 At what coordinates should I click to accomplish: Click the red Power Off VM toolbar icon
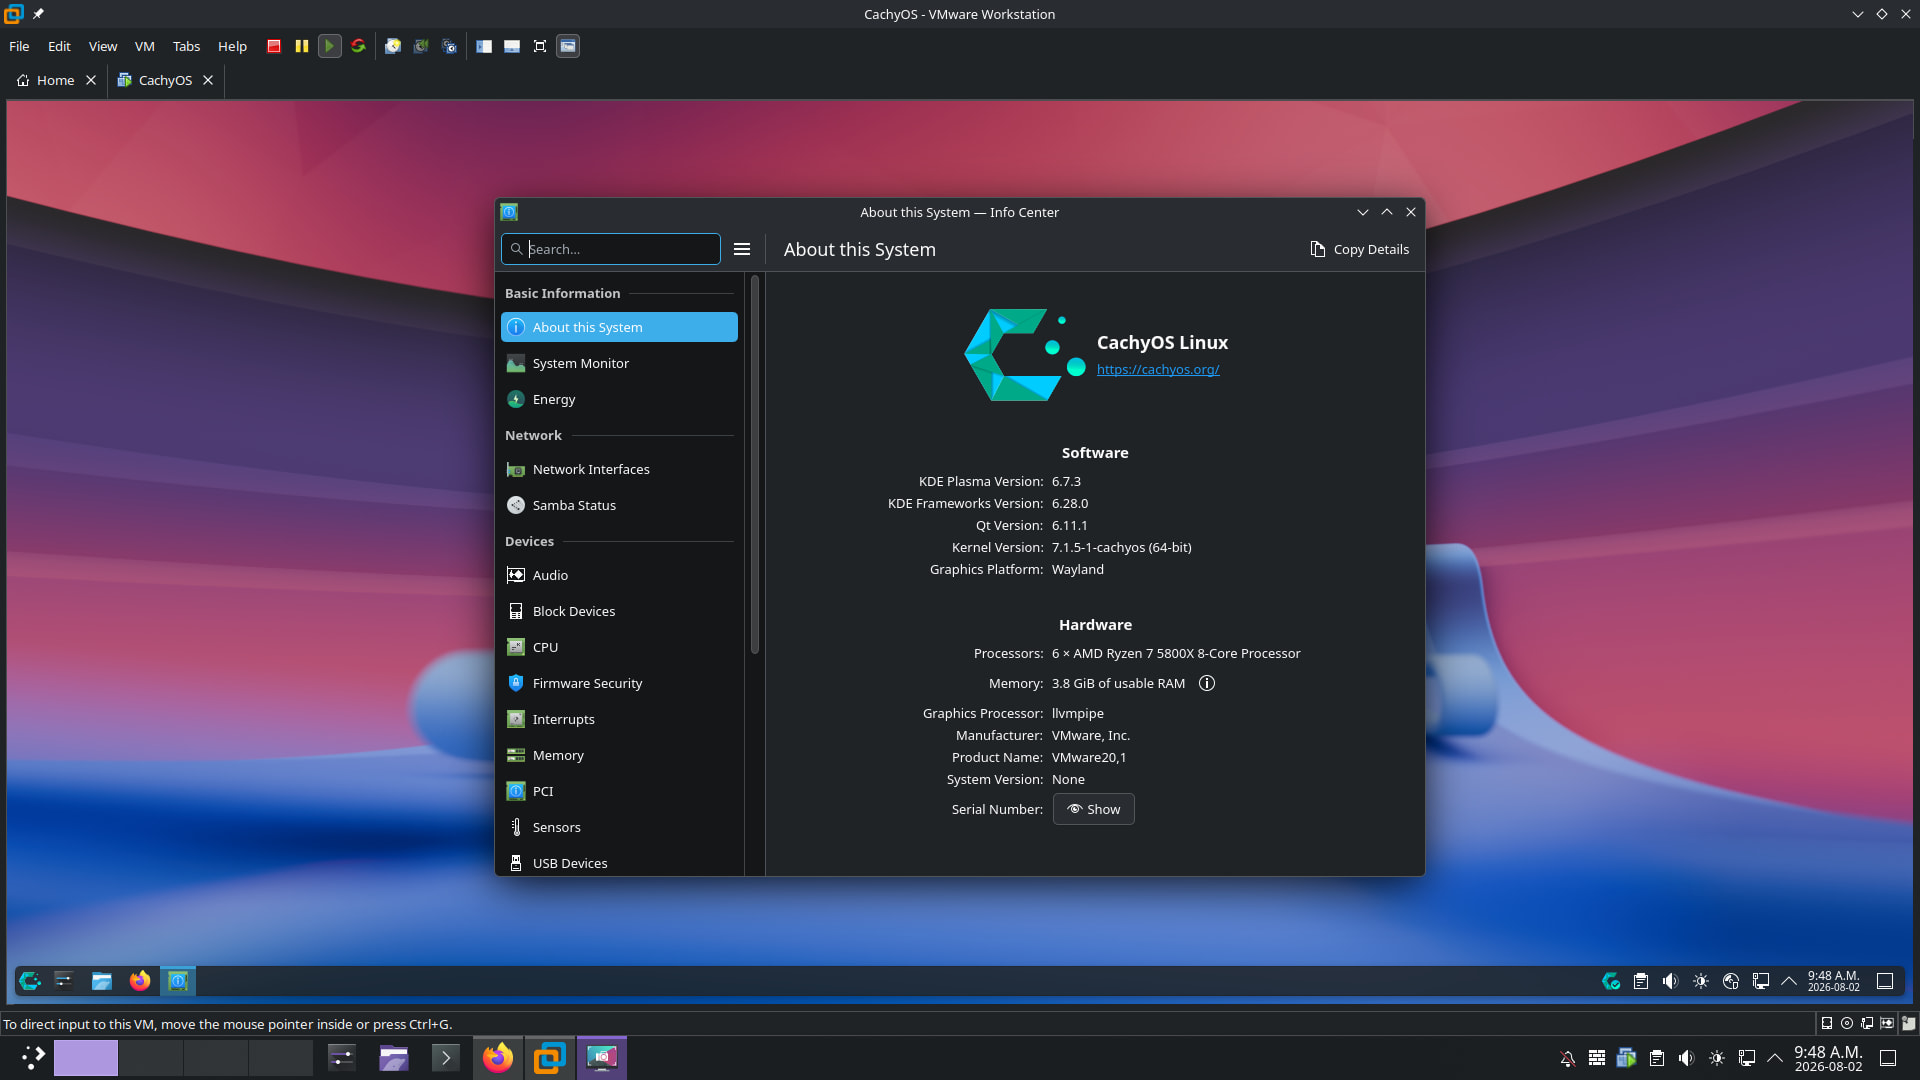(x=274, y=46)
